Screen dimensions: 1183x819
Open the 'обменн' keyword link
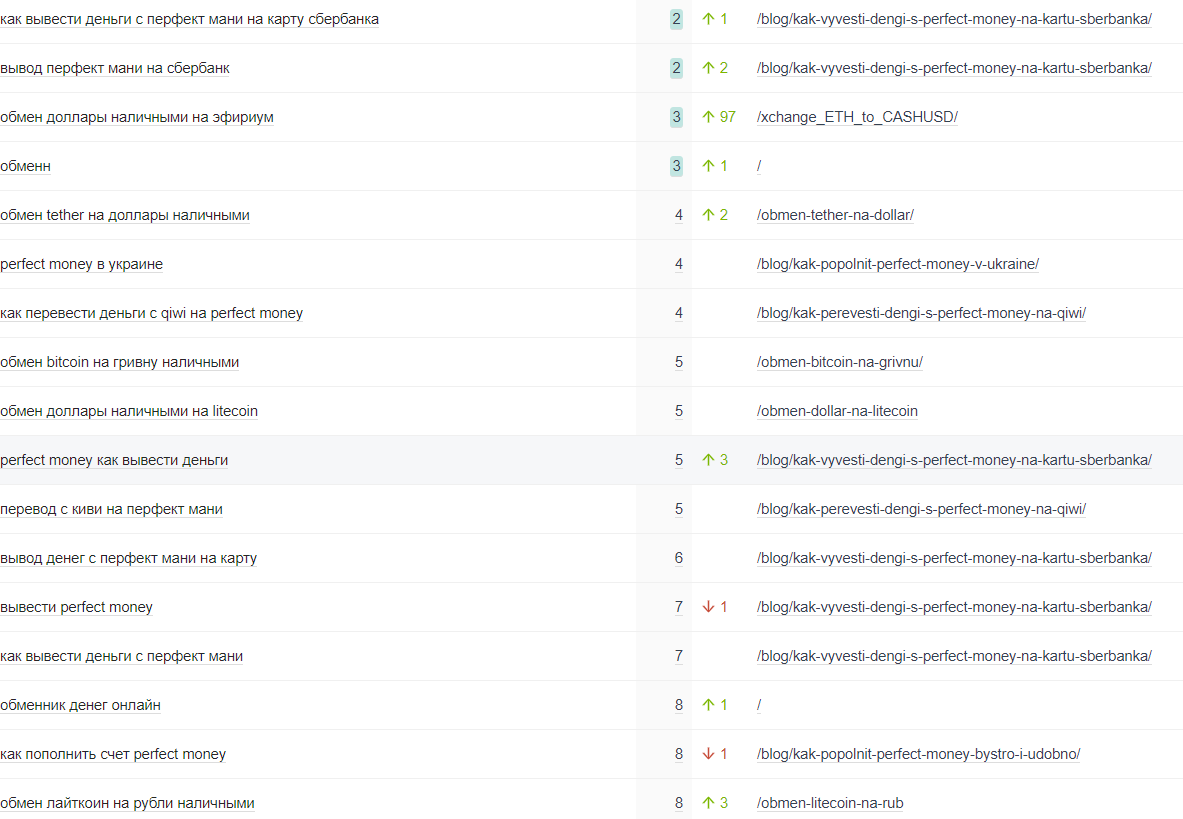click(25, 166)
